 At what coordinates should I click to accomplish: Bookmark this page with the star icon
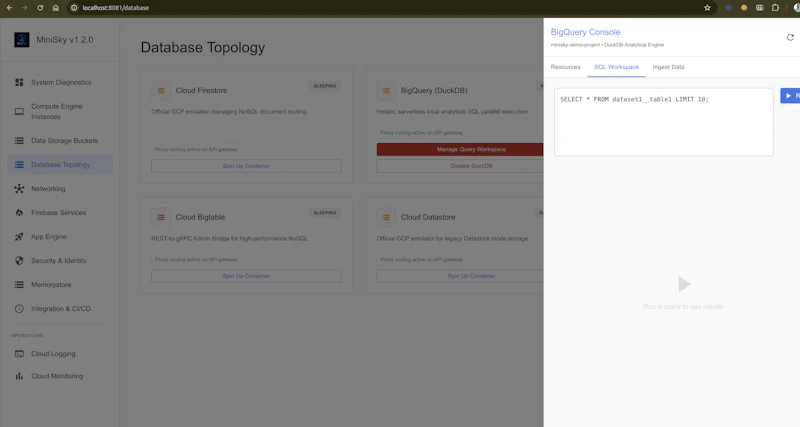tap(707, 8)
